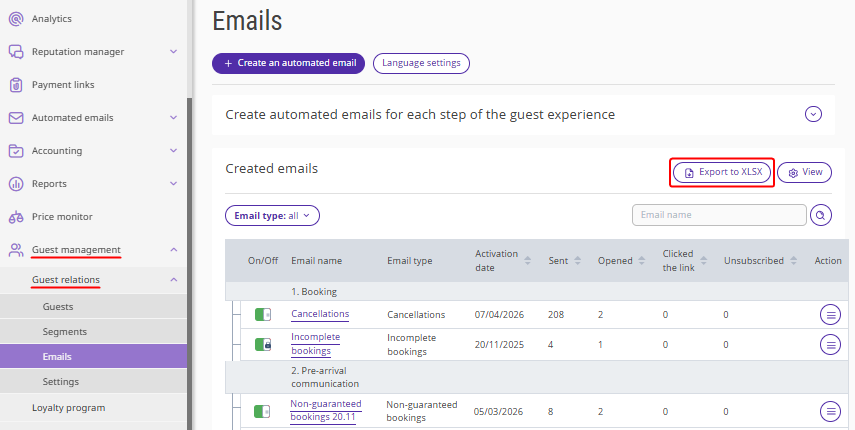
Task: Toggle the Incomplete bookings email switch
Action: [x=263, y=344]
